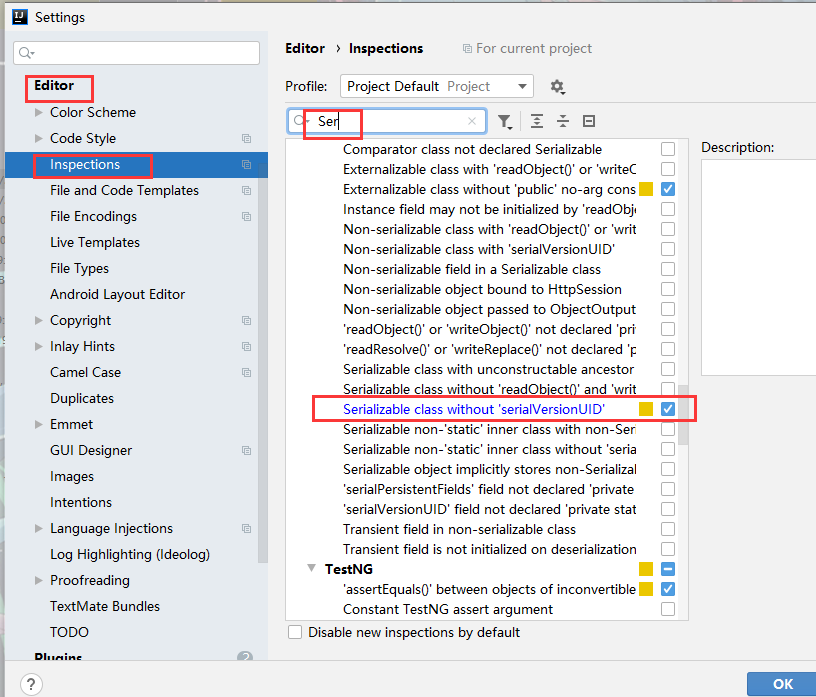The height and width of the screenshot is (697, 816).
Task: Expand the Color Scheme tree node
Action: point(39,112)
